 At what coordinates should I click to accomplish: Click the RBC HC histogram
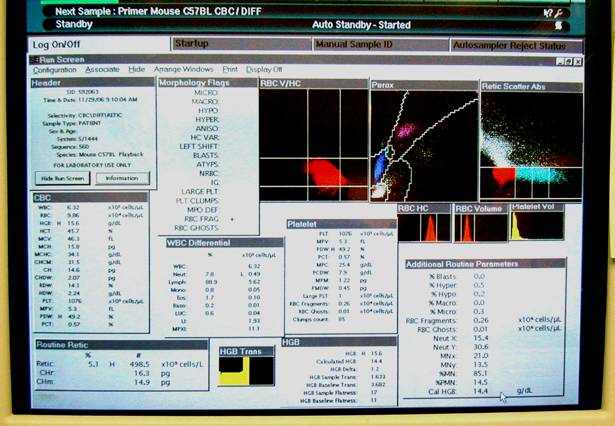pos(423,227)
